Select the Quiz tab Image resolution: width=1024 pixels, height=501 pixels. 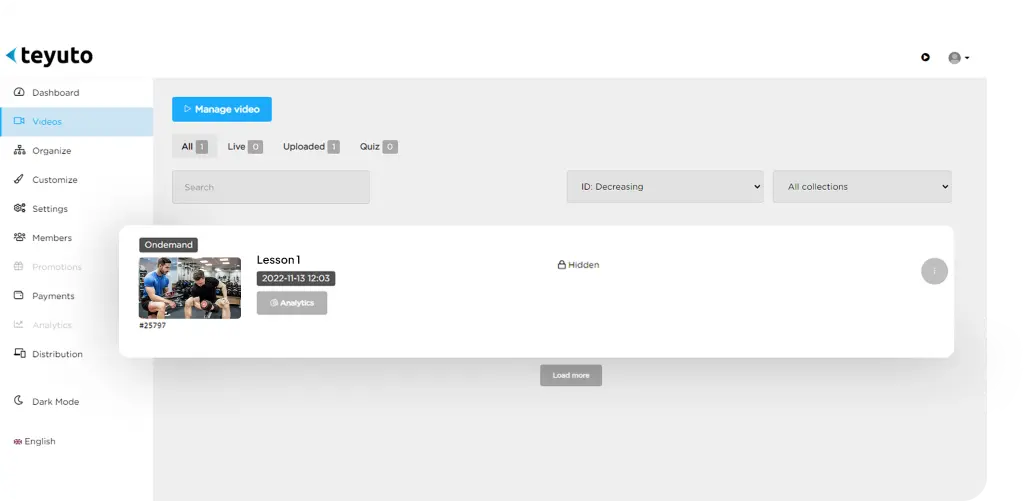coord(378,147)
